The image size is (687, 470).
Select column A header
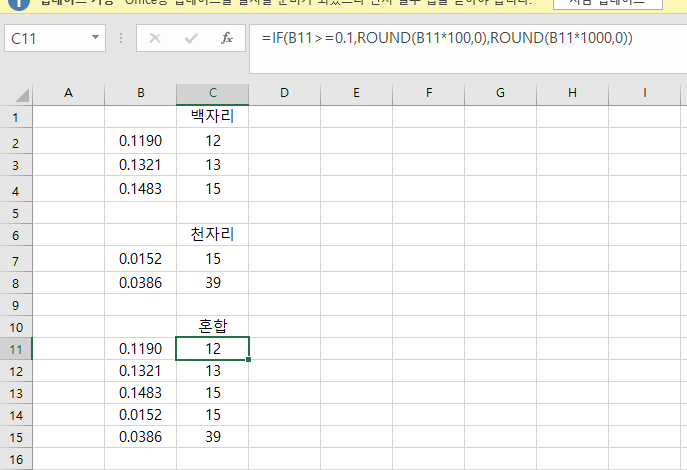68,93
